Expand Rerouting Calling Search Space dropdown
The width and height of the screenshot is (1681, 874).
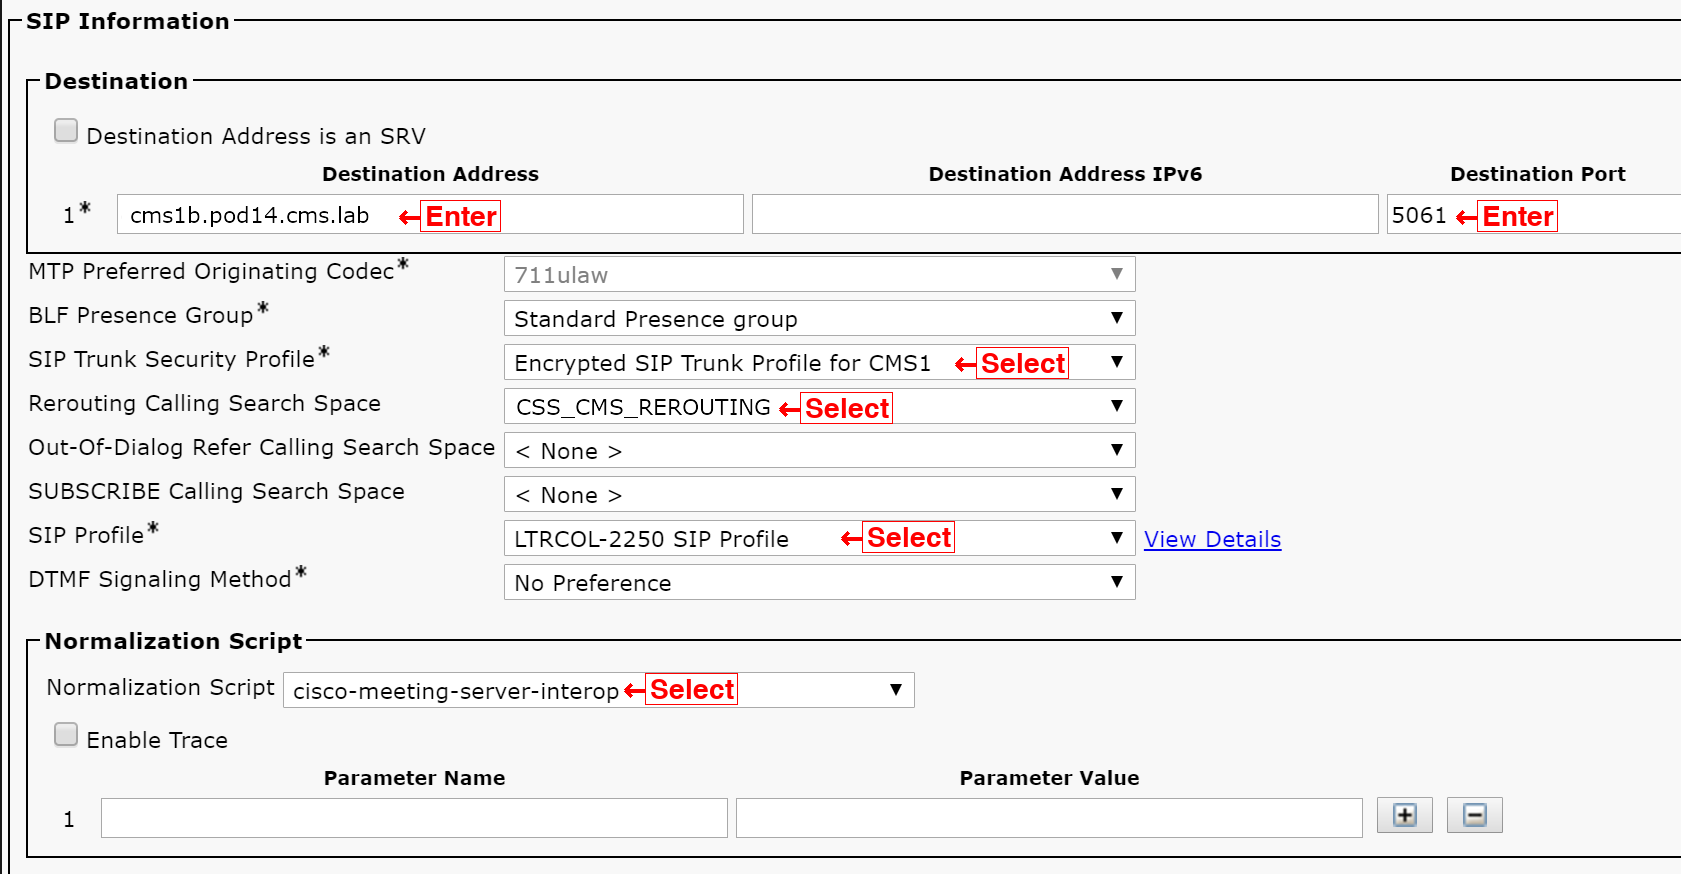tap(820, 406)
